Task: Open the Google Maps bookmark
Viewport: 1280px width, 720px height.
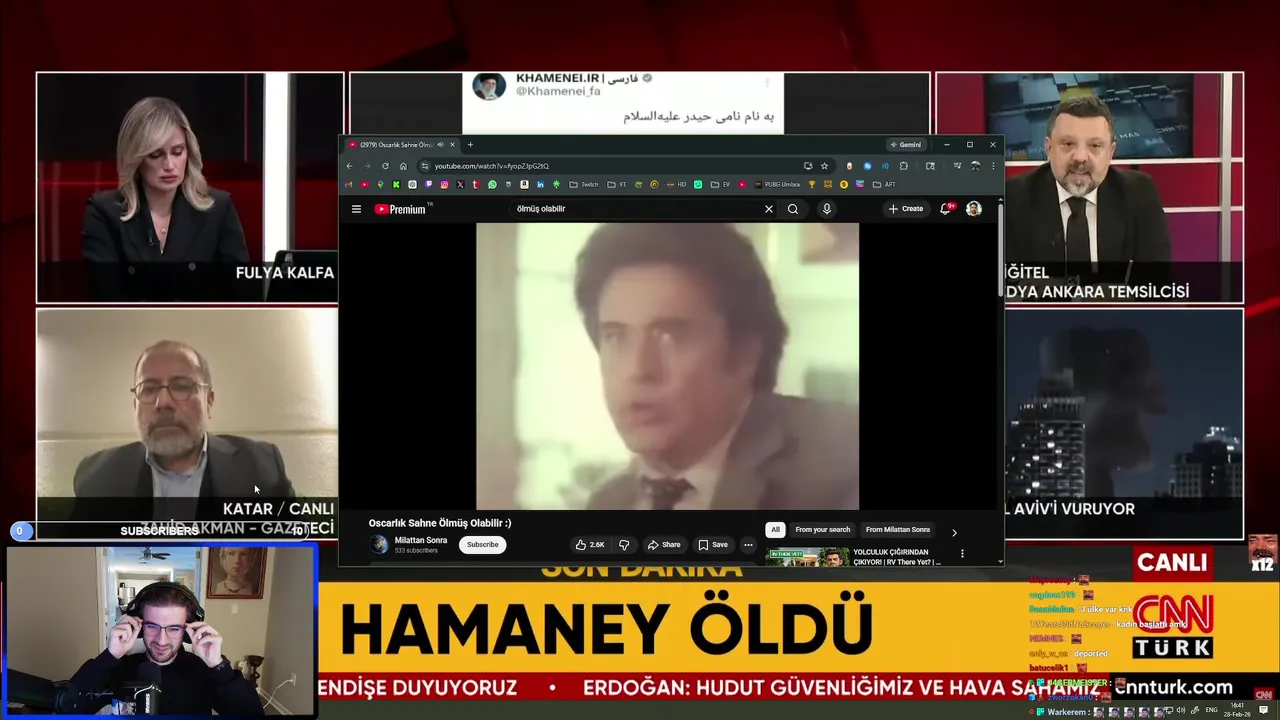Action: click(380, 184)
